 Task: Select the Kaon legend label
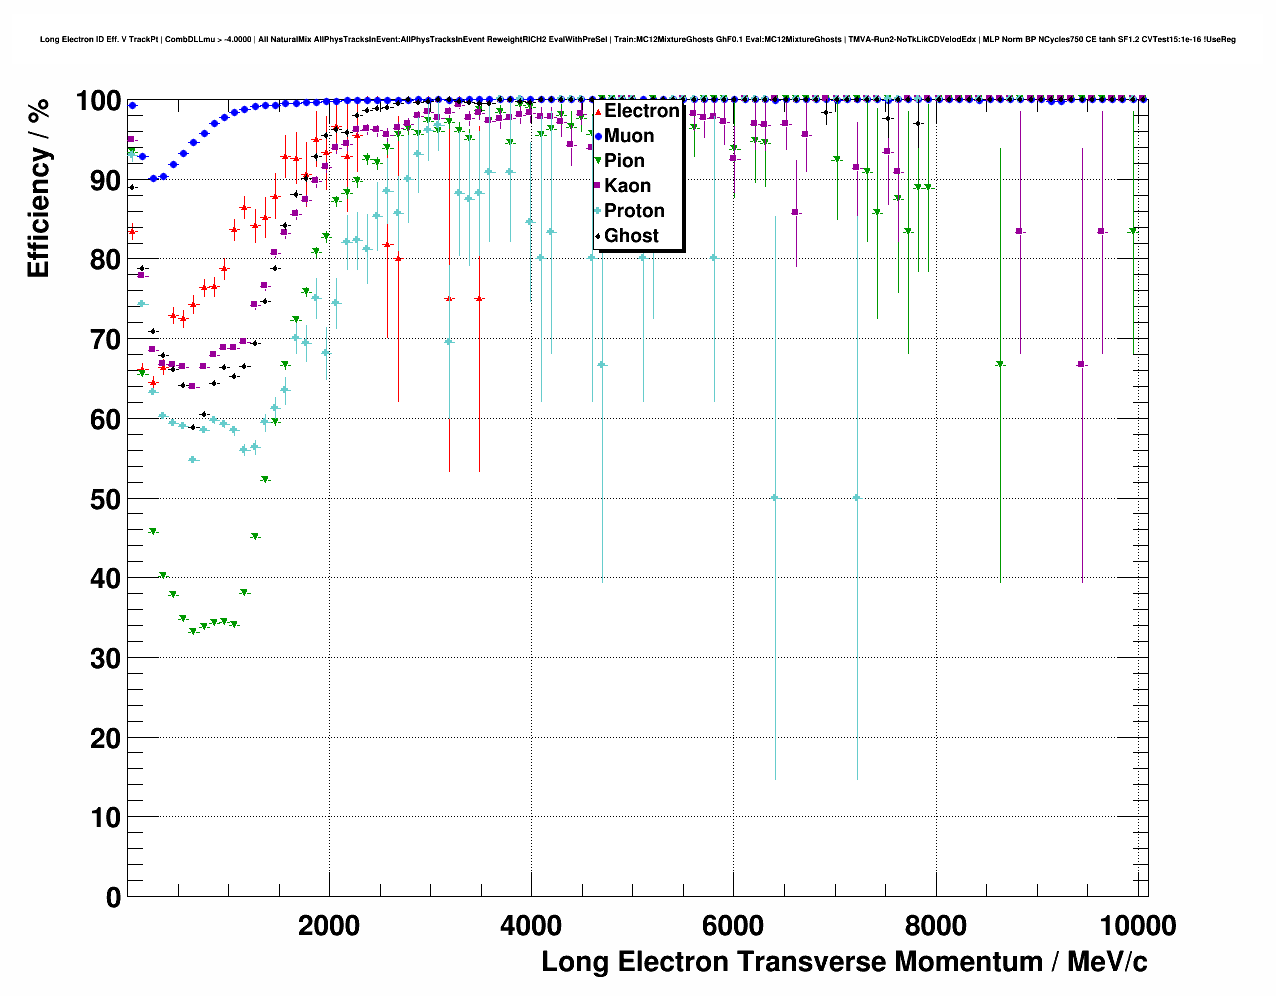click(x=627, y=186)
